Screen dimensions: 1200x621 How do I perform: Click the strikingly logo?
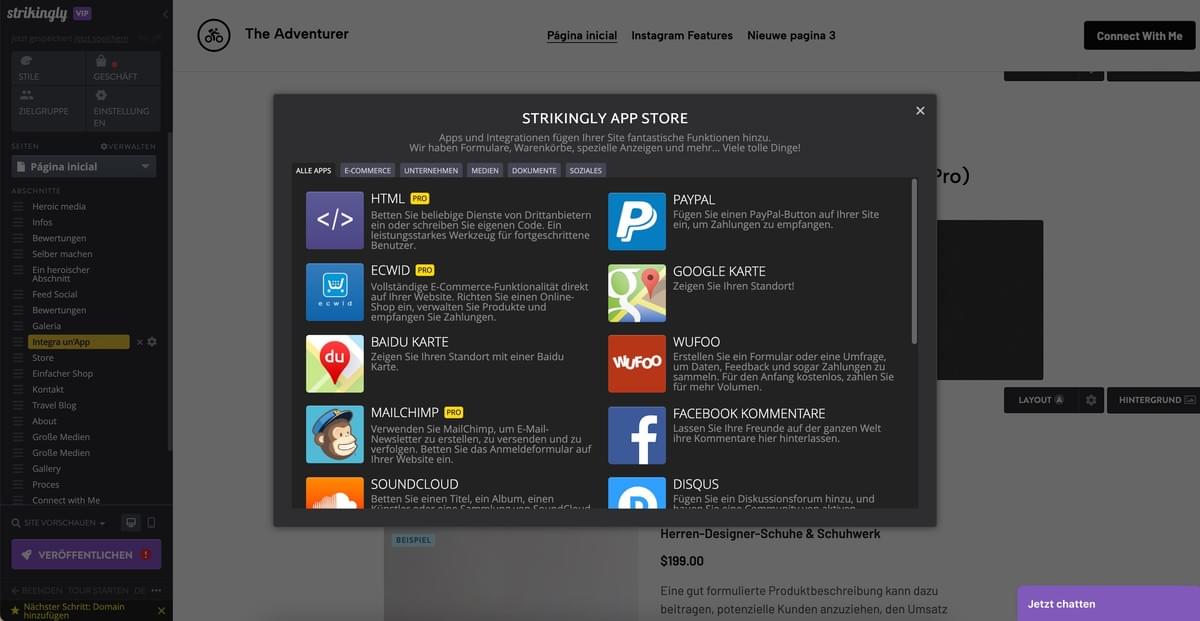coord(36,13)
